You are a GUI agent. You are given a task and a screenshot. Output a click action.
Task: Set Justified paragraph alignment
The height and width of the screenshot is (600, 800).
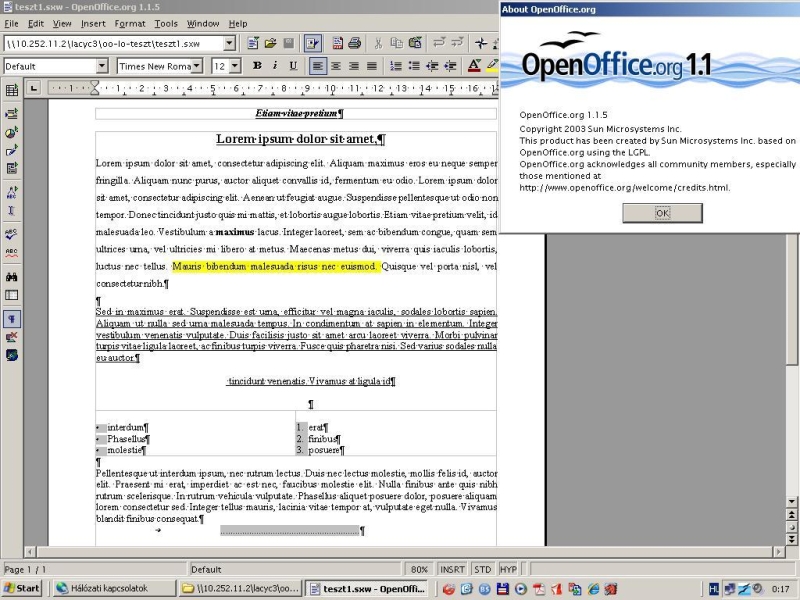click(x=372, y=66)
